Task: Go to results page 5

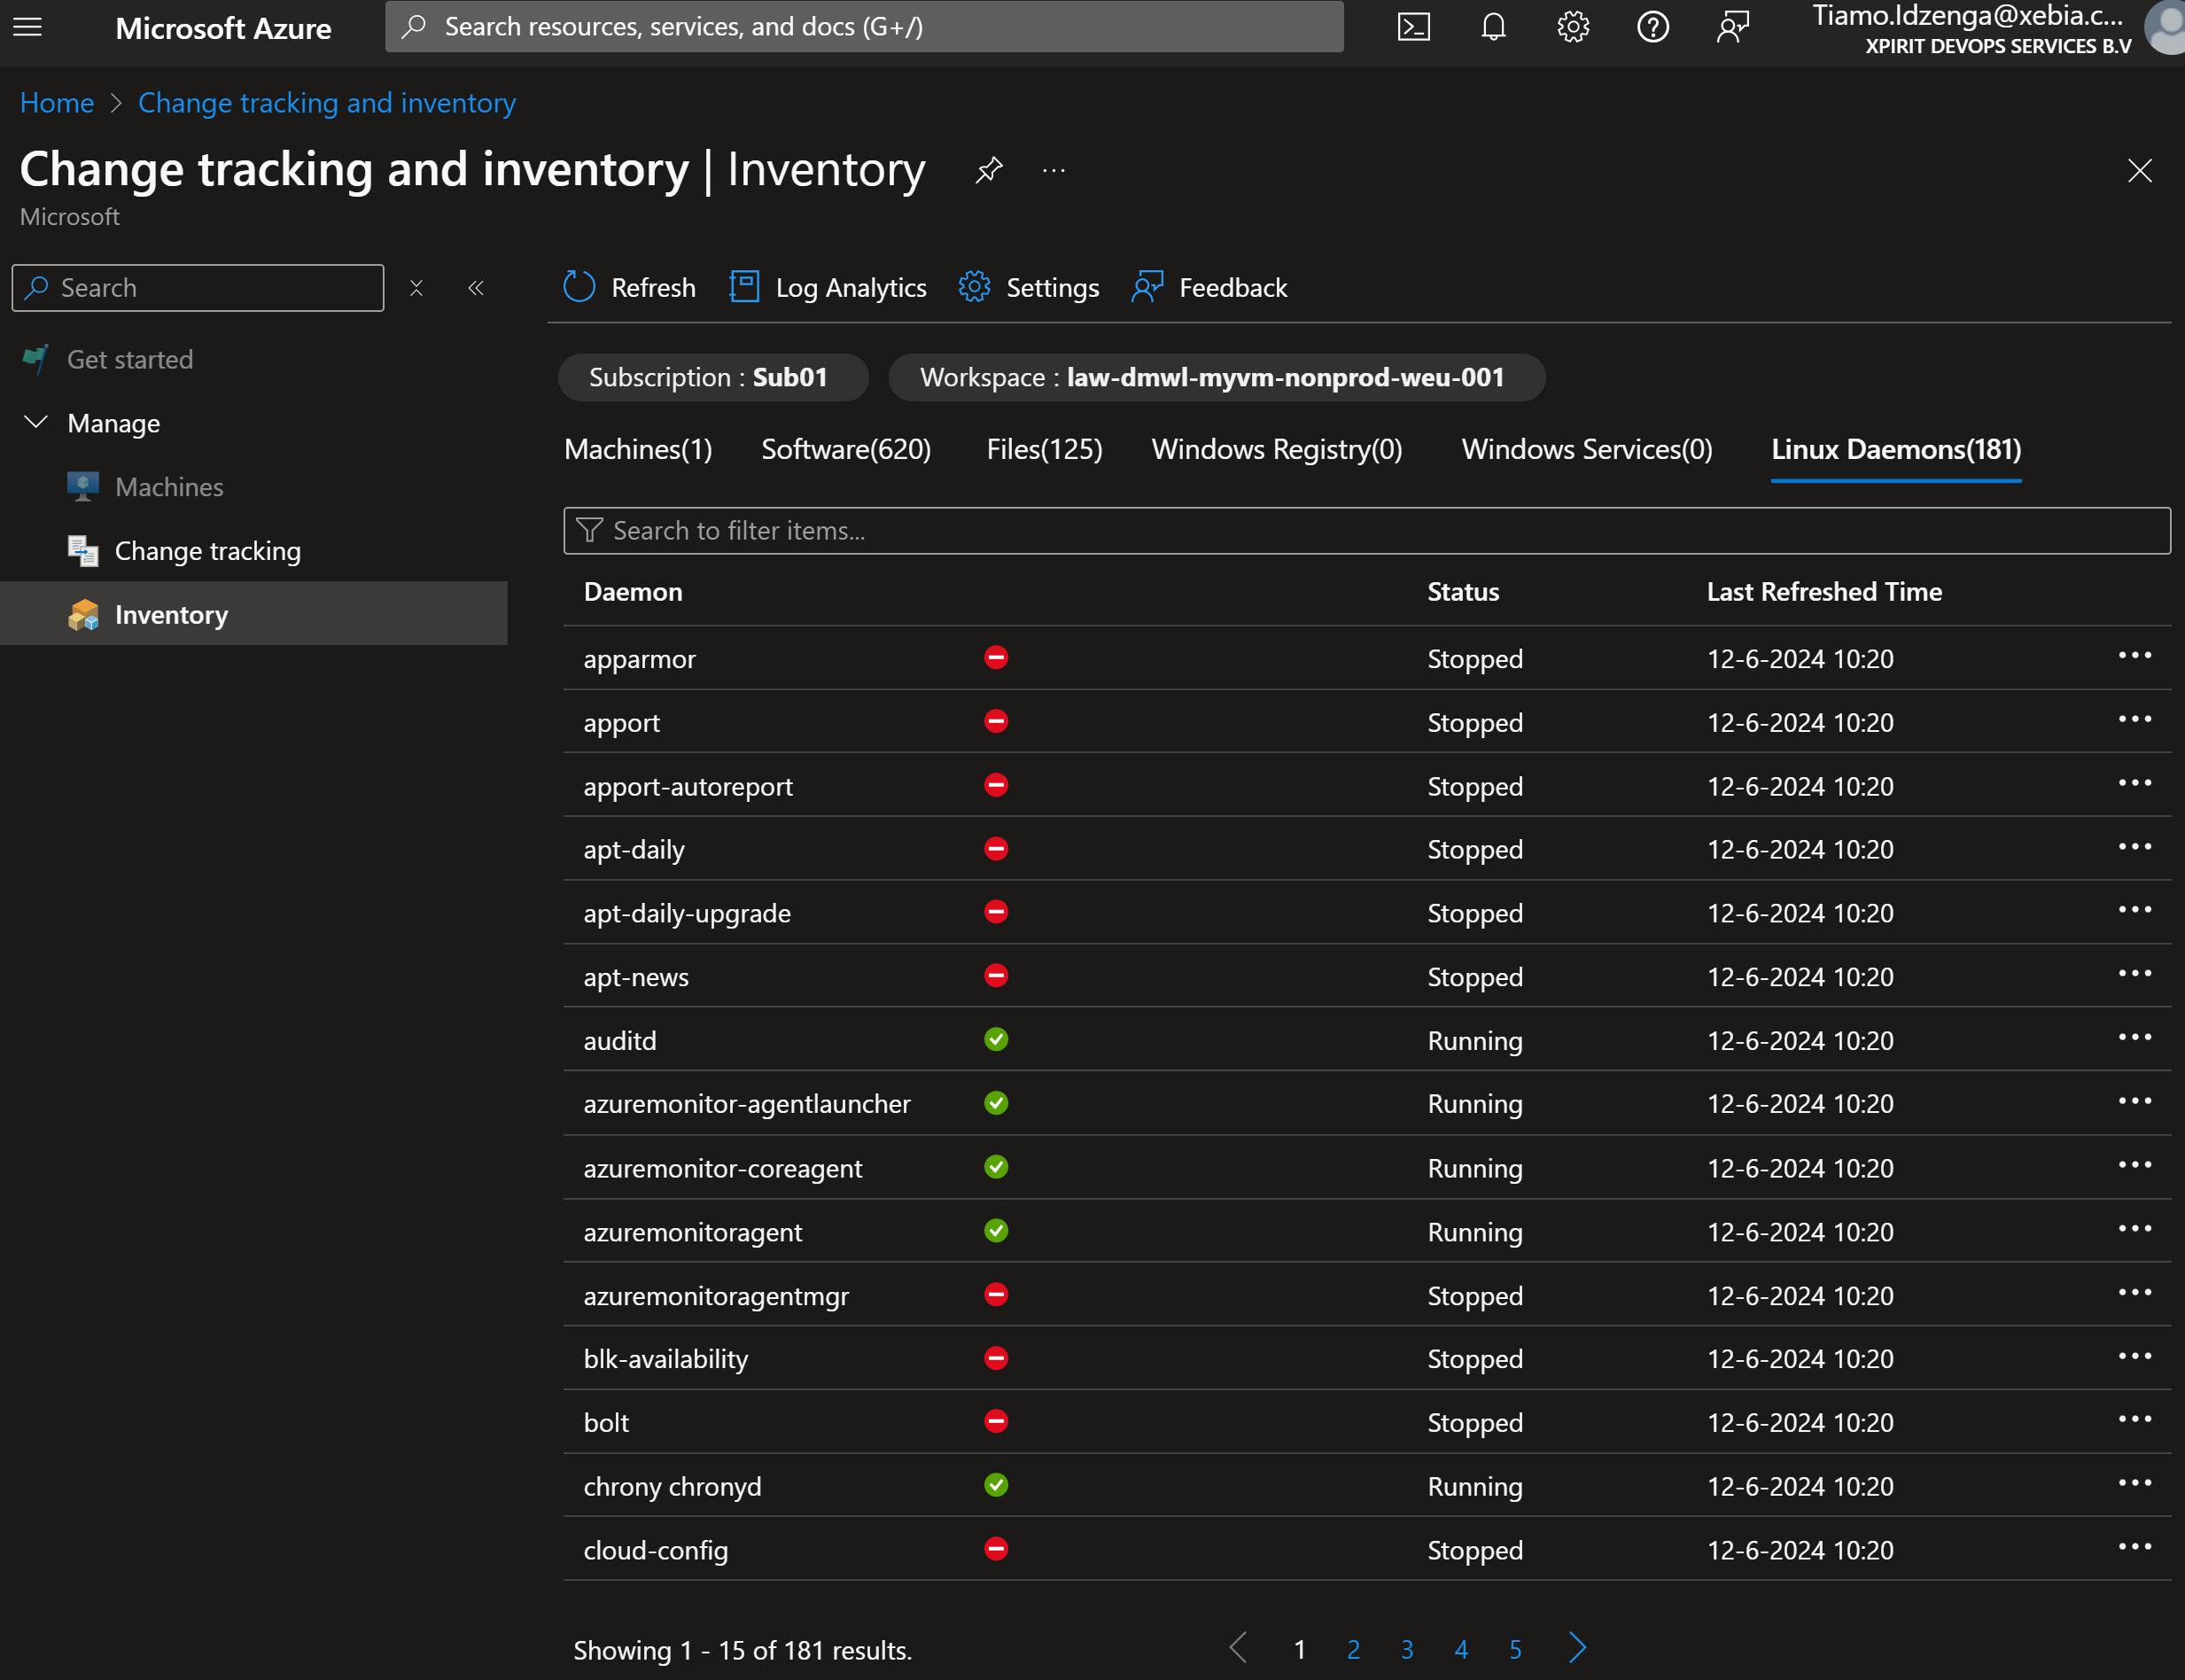Action: pos(1515,1649)
